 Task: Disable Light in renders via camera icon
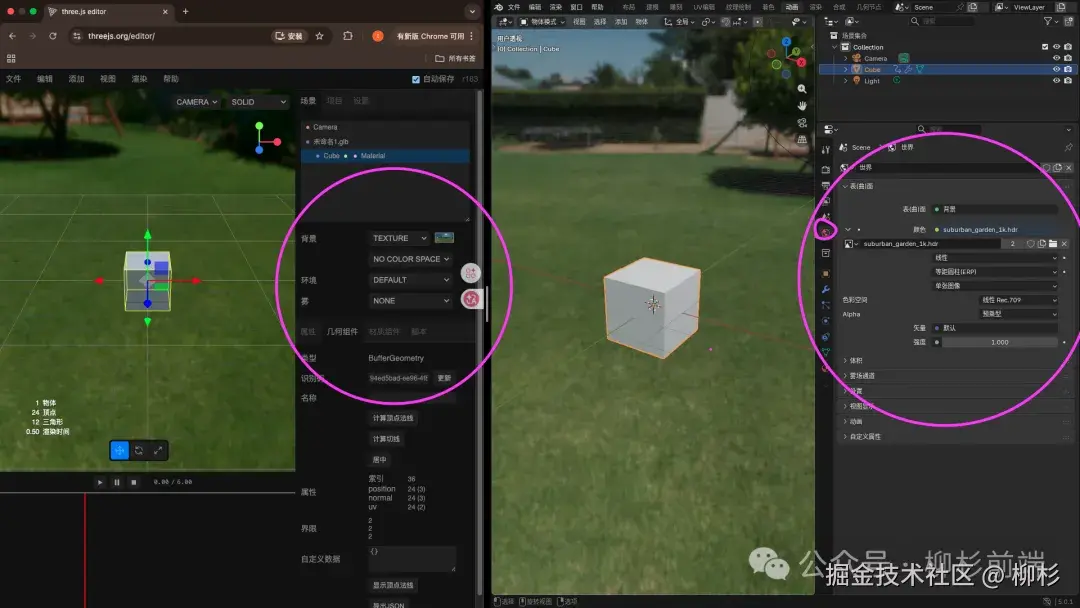[x=1068, y=81]
